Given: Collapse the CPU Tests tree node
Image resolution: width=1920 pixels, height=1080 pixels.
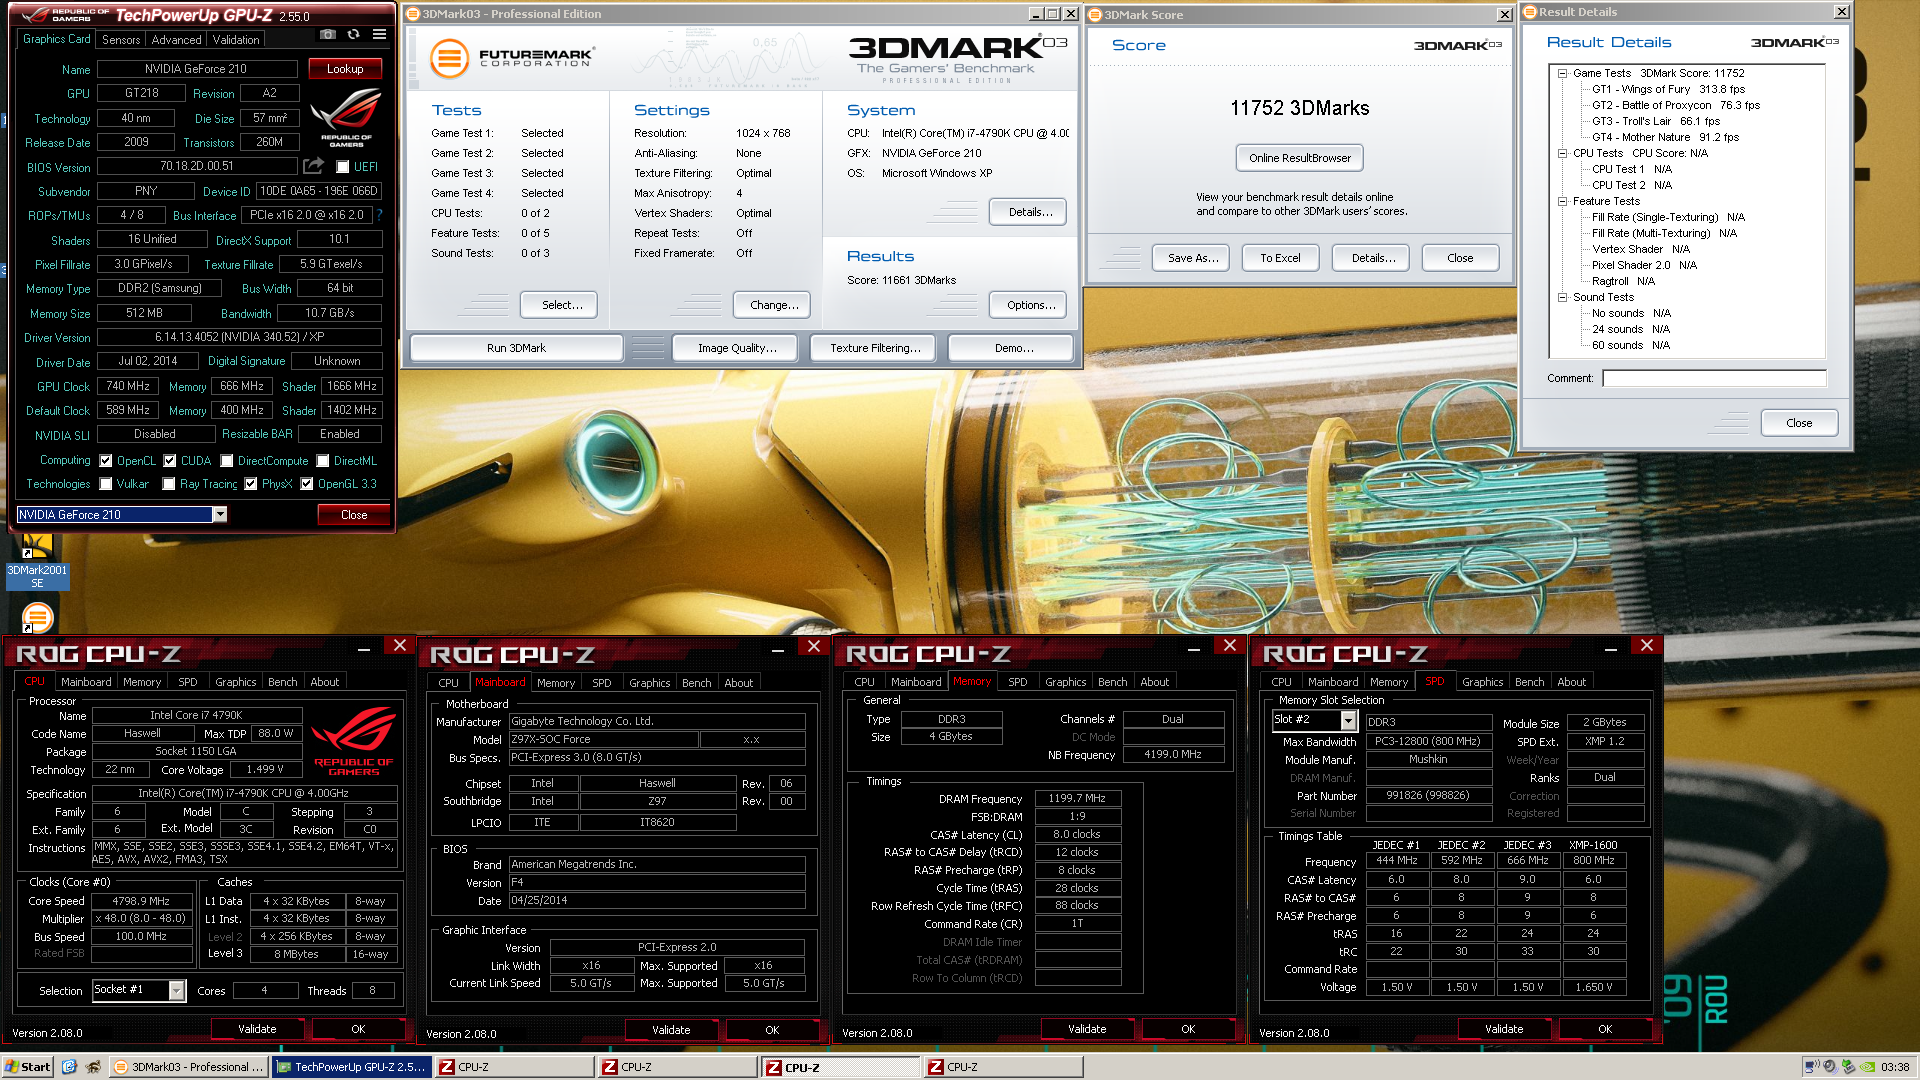Looking at the screenshot, I should 1562,153.
